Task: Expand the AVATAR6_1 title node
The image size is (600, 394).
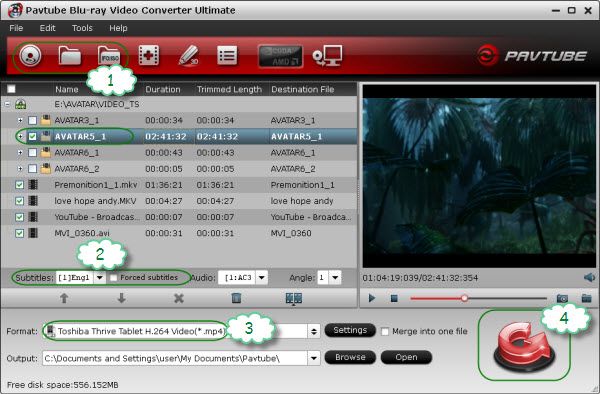Action: pyautogui.click(x=20, y=152)
